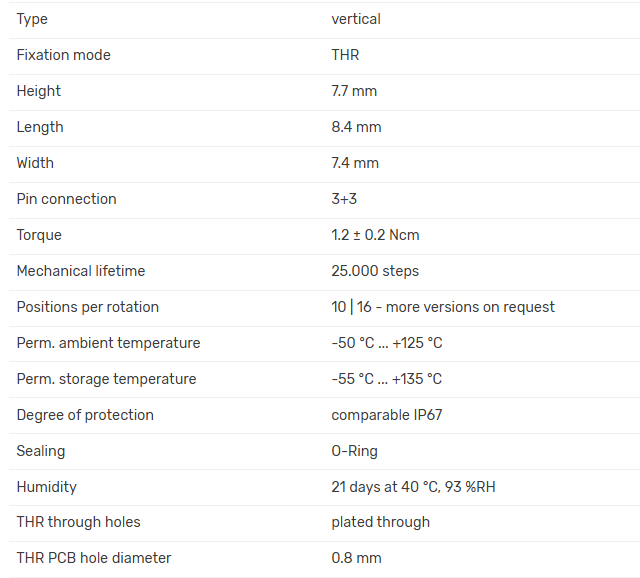Click the THR PCB hole diameter label
640x578 pixels.
click(x=94, y=558)
